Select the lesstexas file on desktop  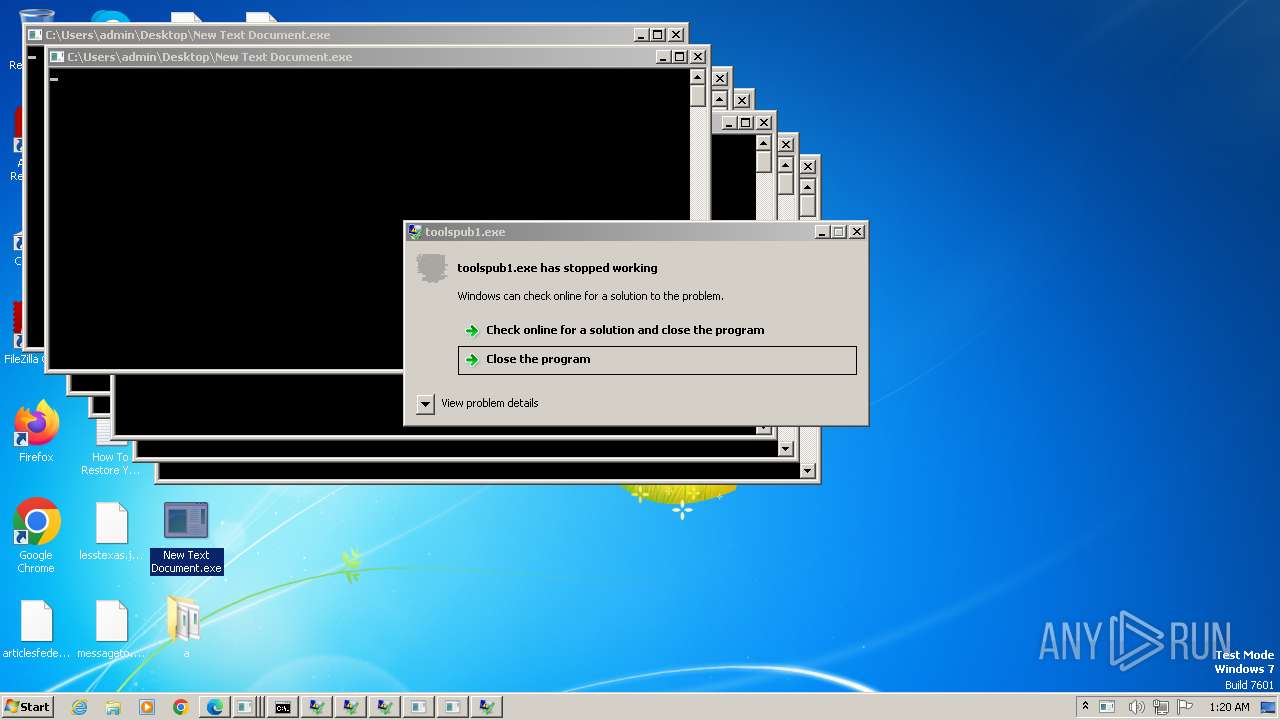(x=111, y=532)
